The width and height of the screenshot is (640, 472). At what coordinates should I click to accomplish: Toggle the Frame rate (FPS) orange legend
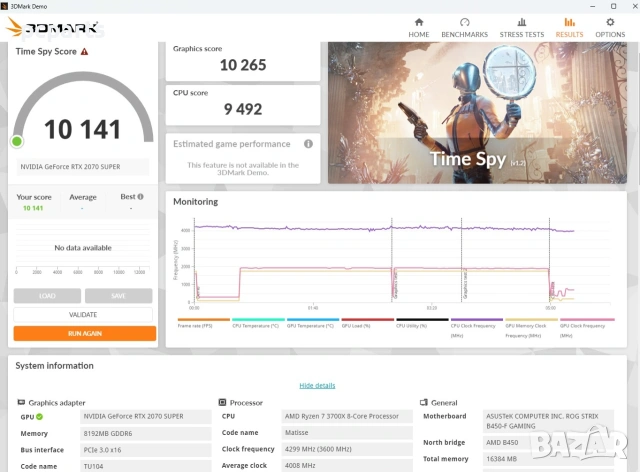click(x=204, y=323)
